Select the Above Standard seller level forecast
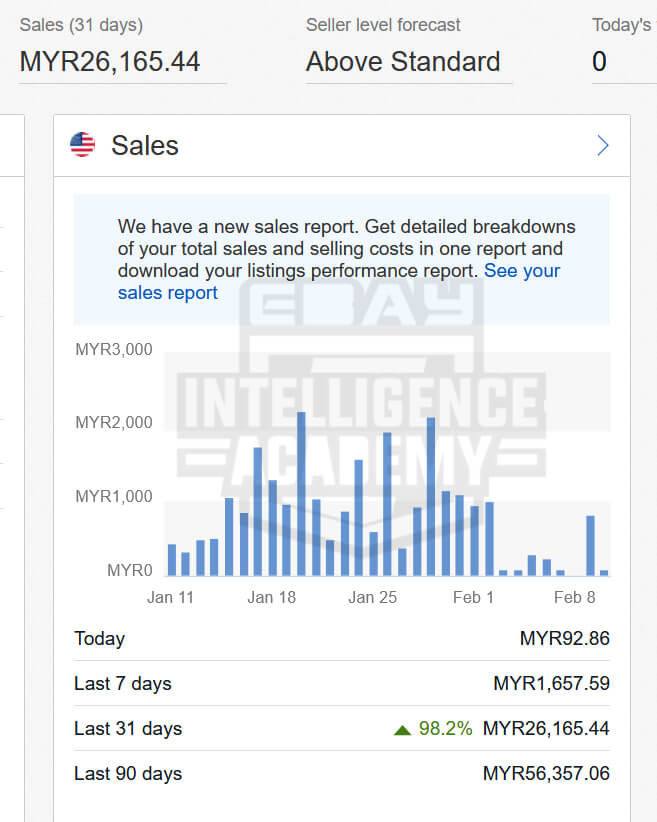Viewport: 657px width, 822px height. tap(403, 62)
